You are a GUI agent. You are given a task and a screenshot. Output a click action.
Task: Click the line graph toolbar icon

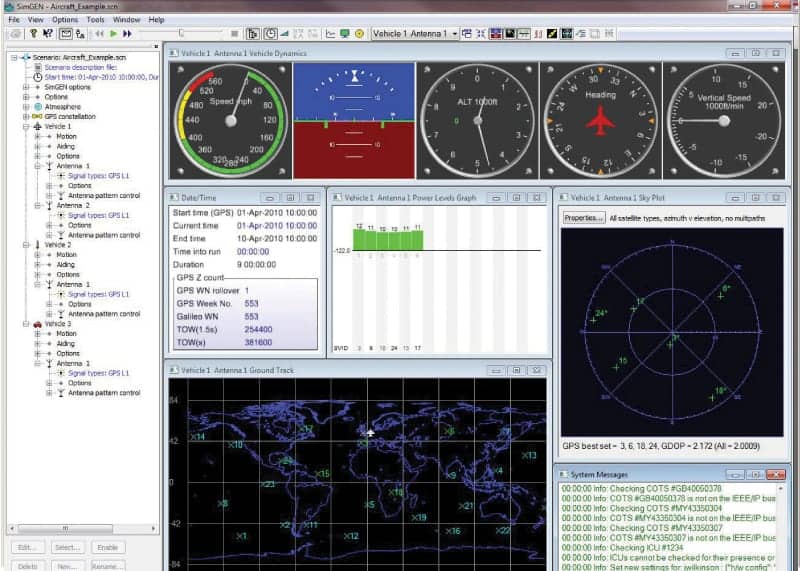click(331, 34)
